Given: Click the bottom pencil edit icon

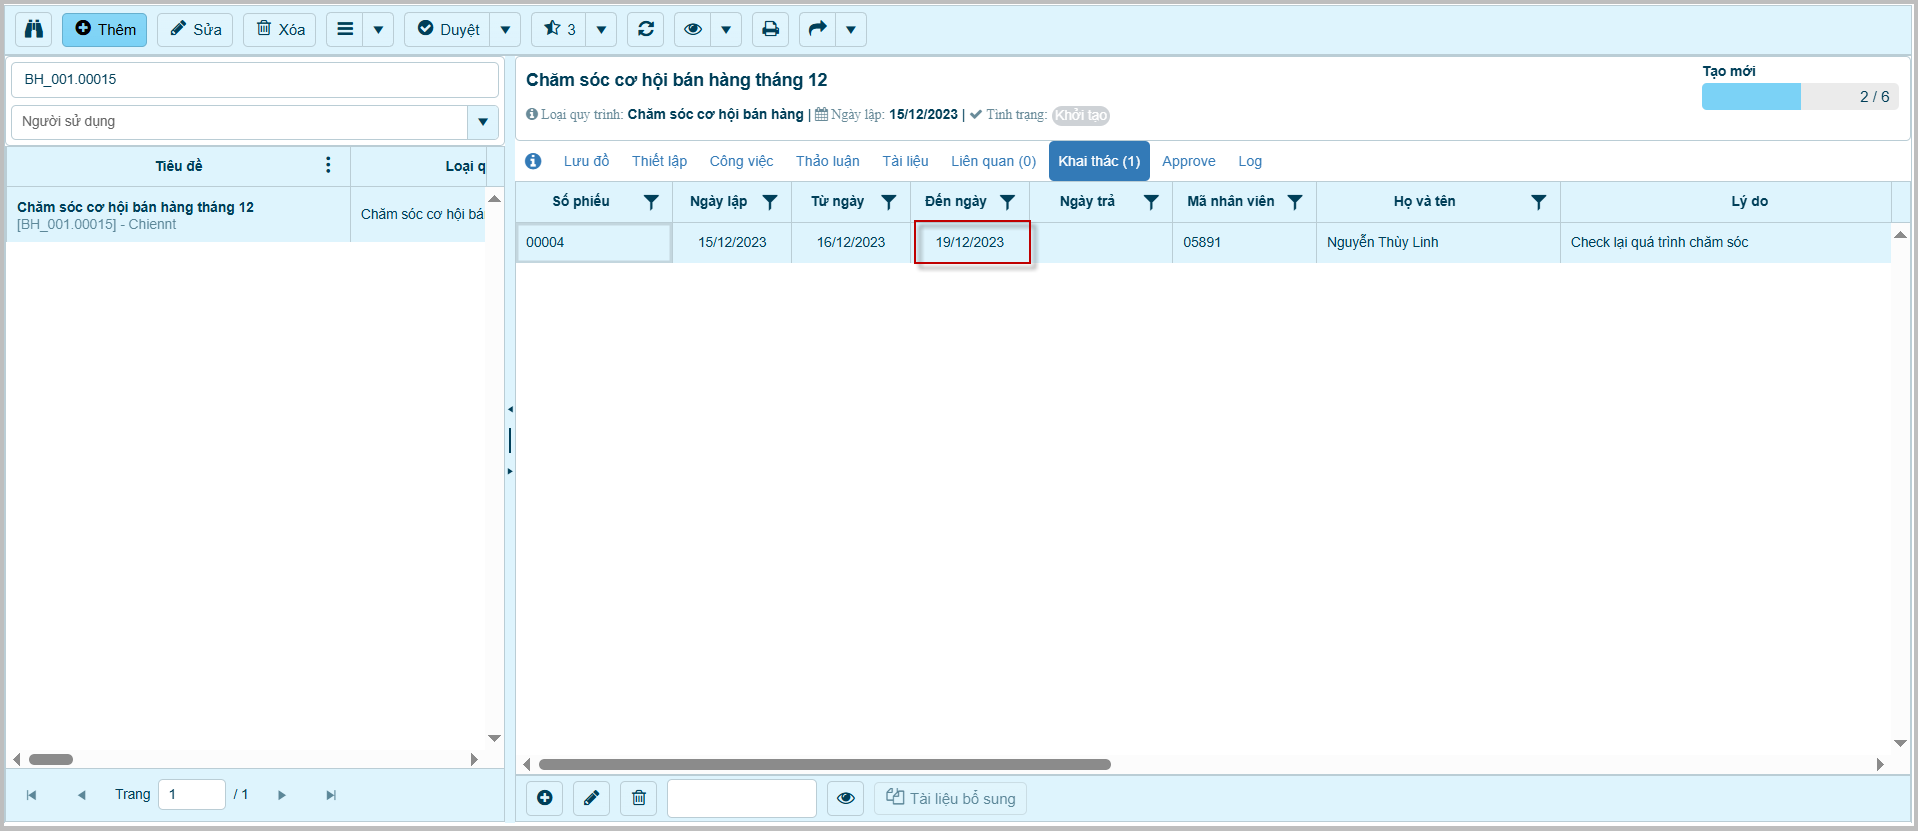Looking at the screenshot, I should tap(591, 798).
